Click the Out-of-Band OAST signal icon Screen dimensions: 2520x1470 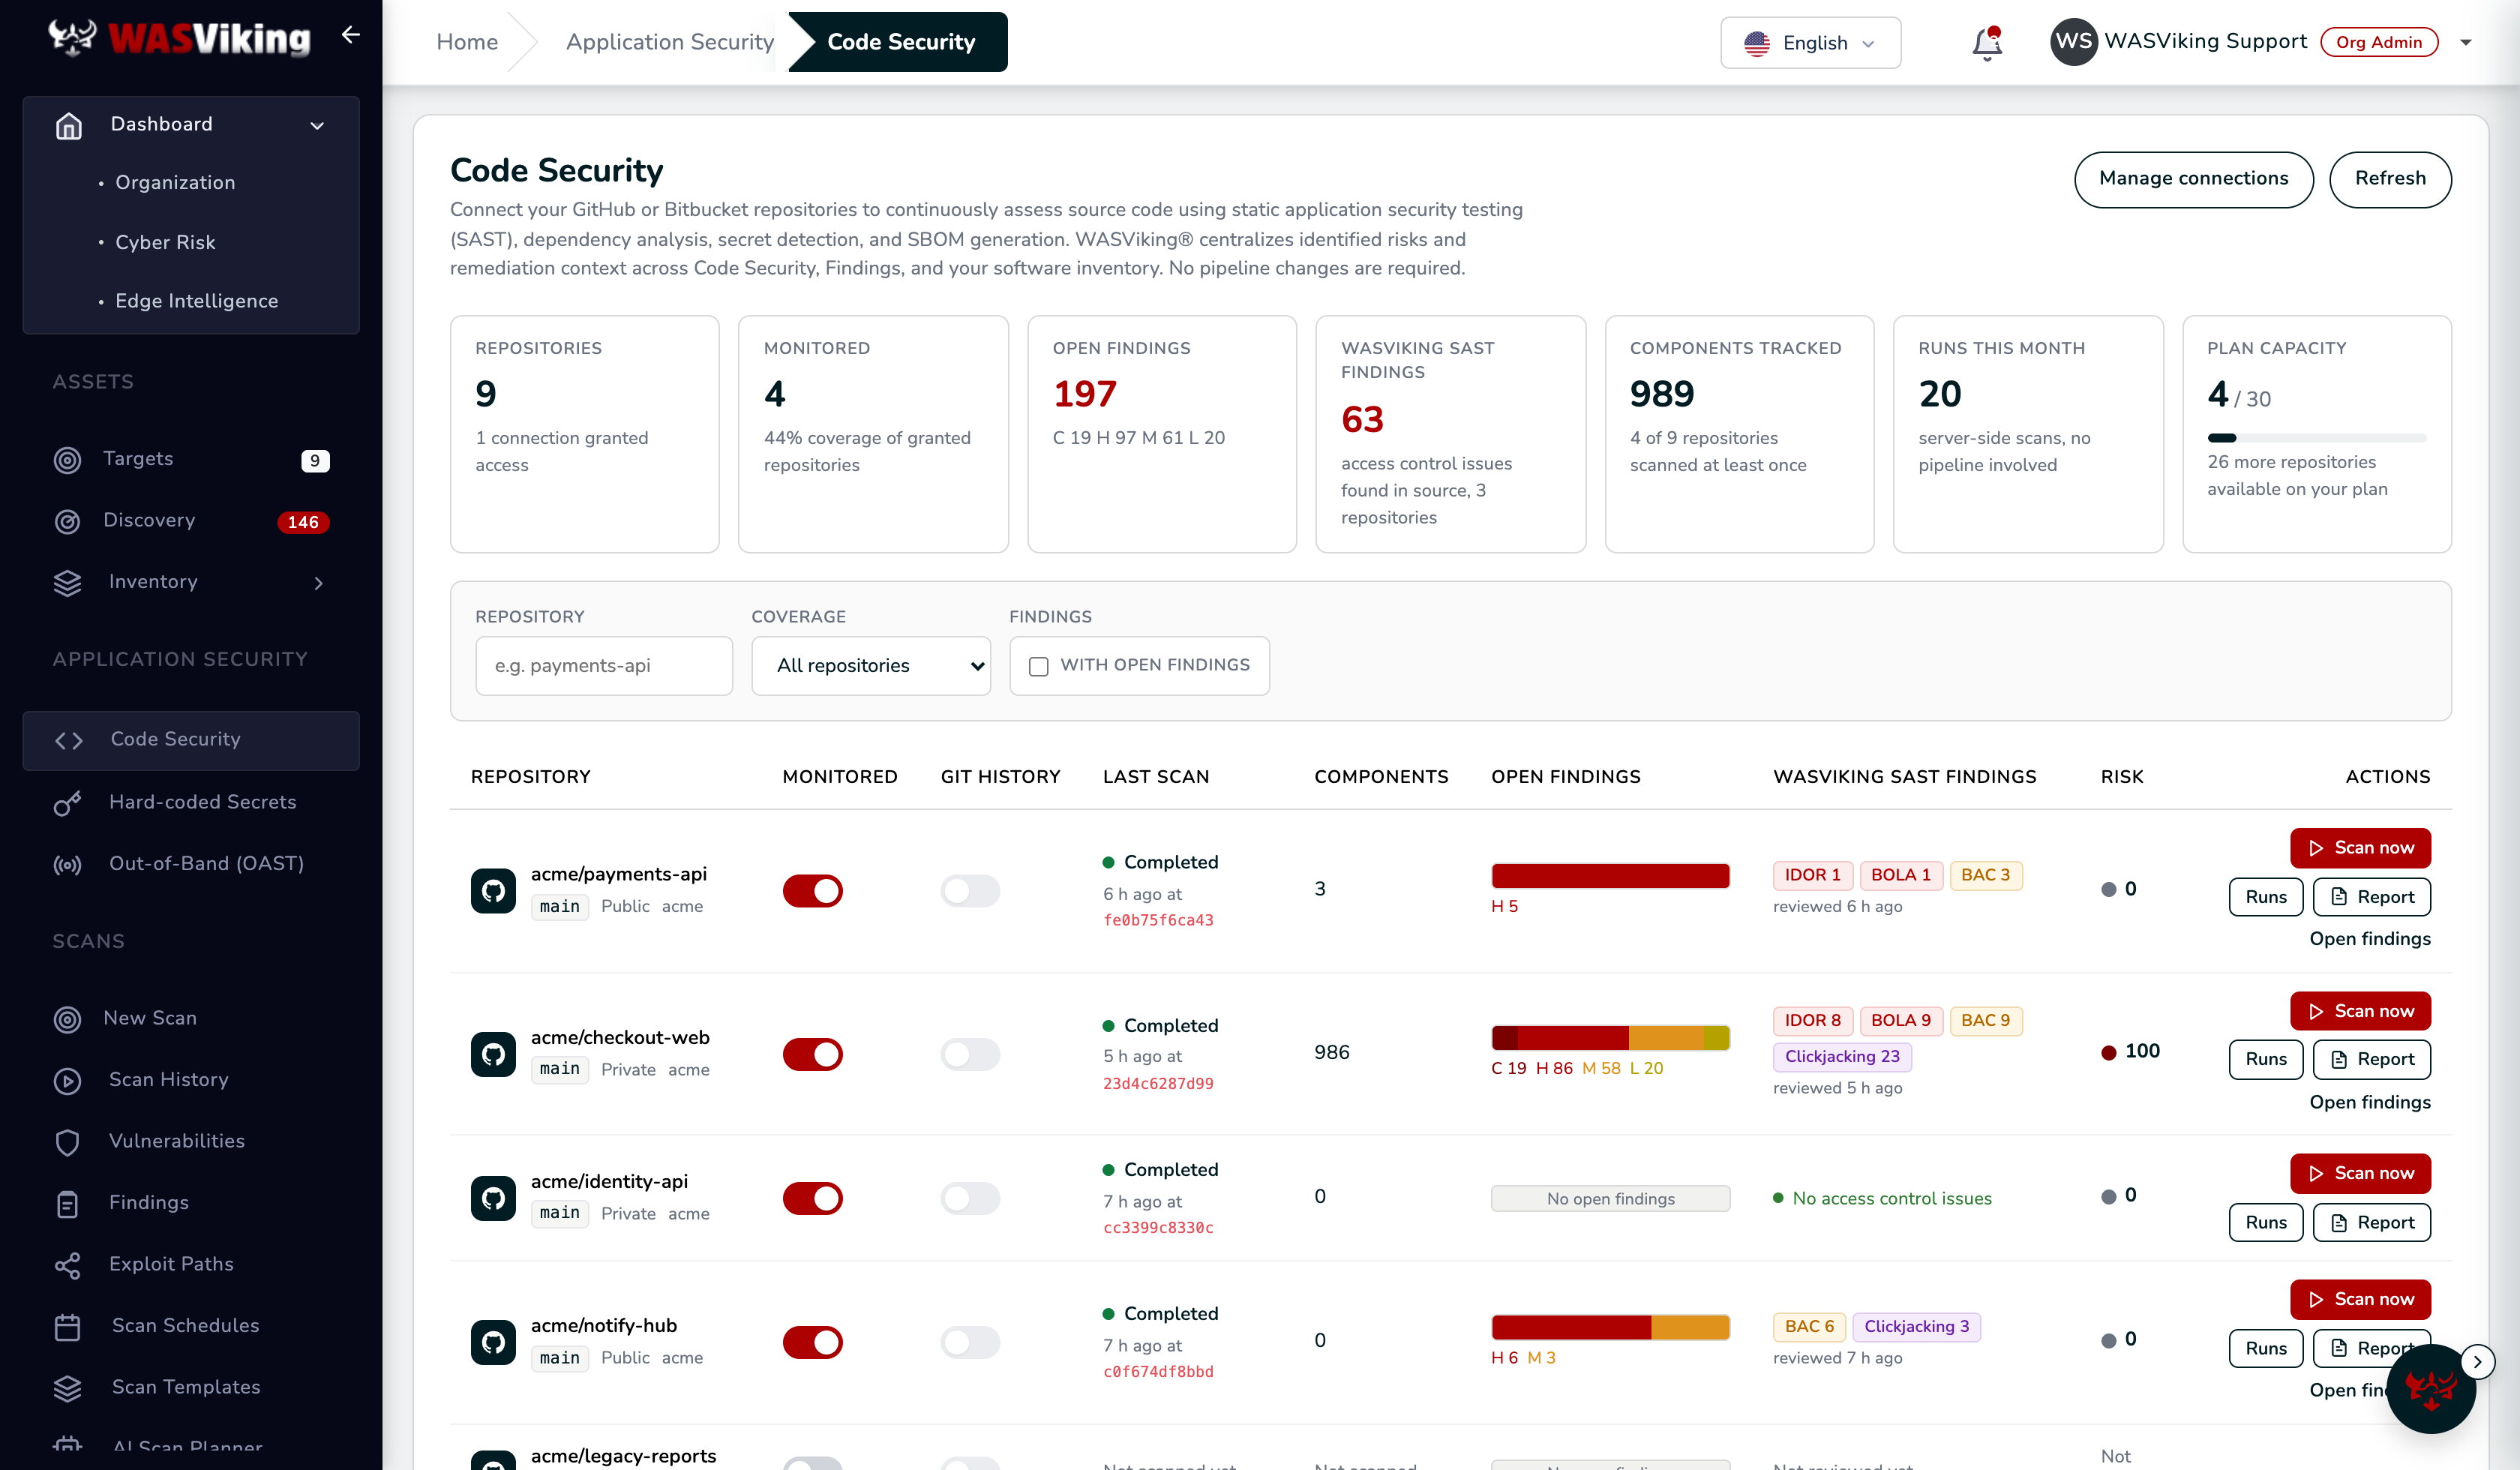(x=67, y=865)
